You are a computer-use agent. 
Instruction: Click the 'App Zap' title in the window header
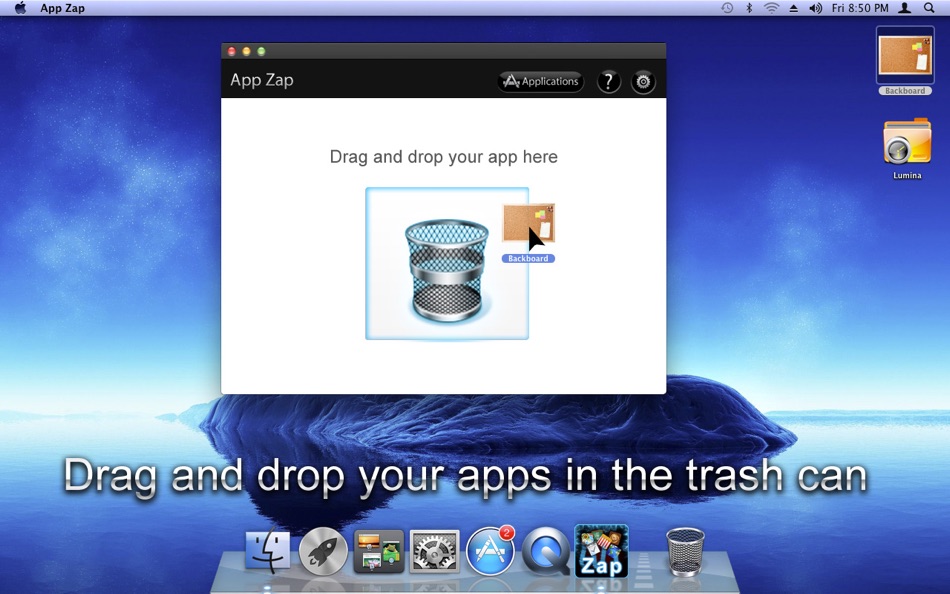pyautogui.click(x=262, y=80)
